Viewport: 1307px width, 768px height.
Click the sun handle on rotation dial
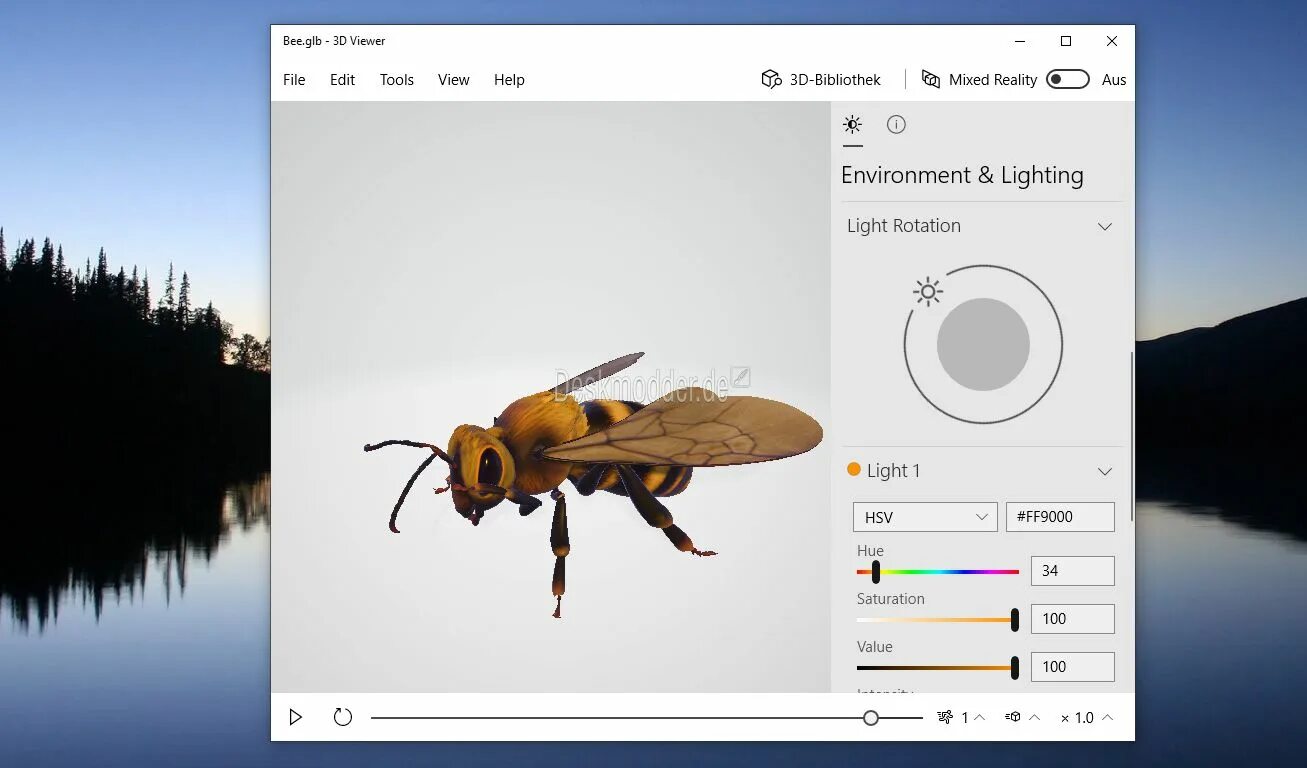[928, 292]
